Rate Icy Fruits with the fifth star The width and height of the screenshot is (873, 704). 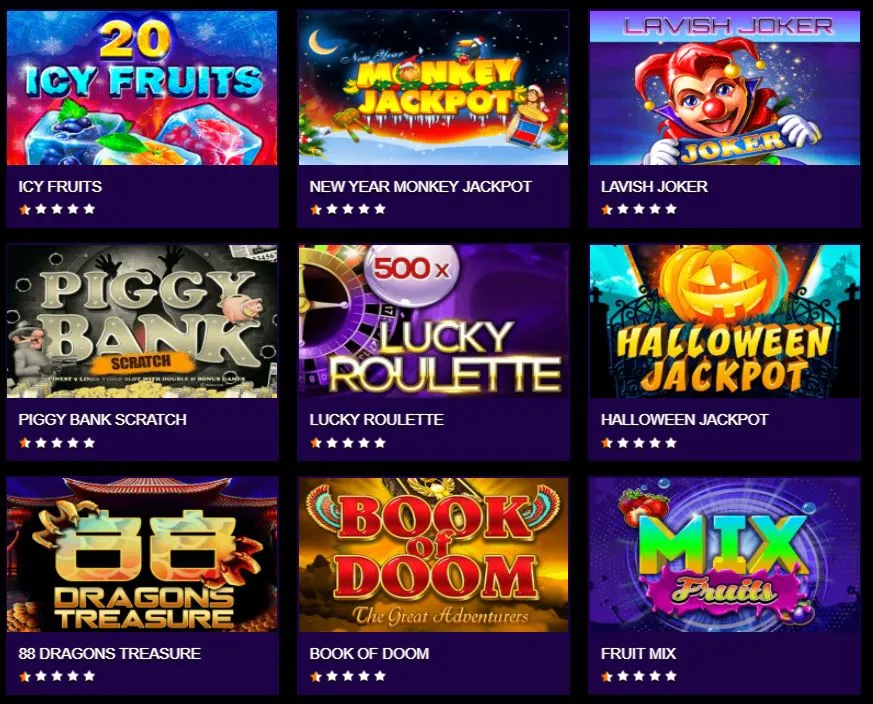pyautogui.click(x=89, y=209)
